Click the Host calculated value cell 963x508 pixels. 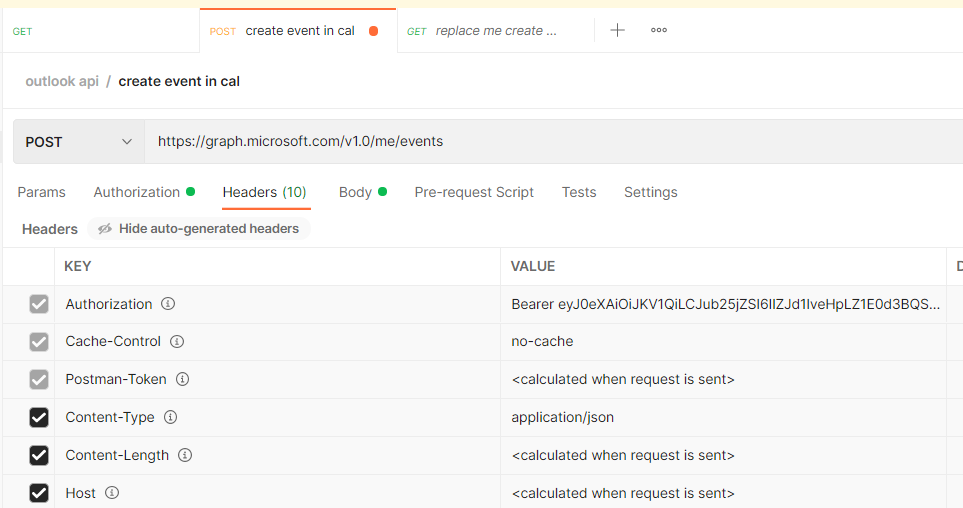coord(723,493)
